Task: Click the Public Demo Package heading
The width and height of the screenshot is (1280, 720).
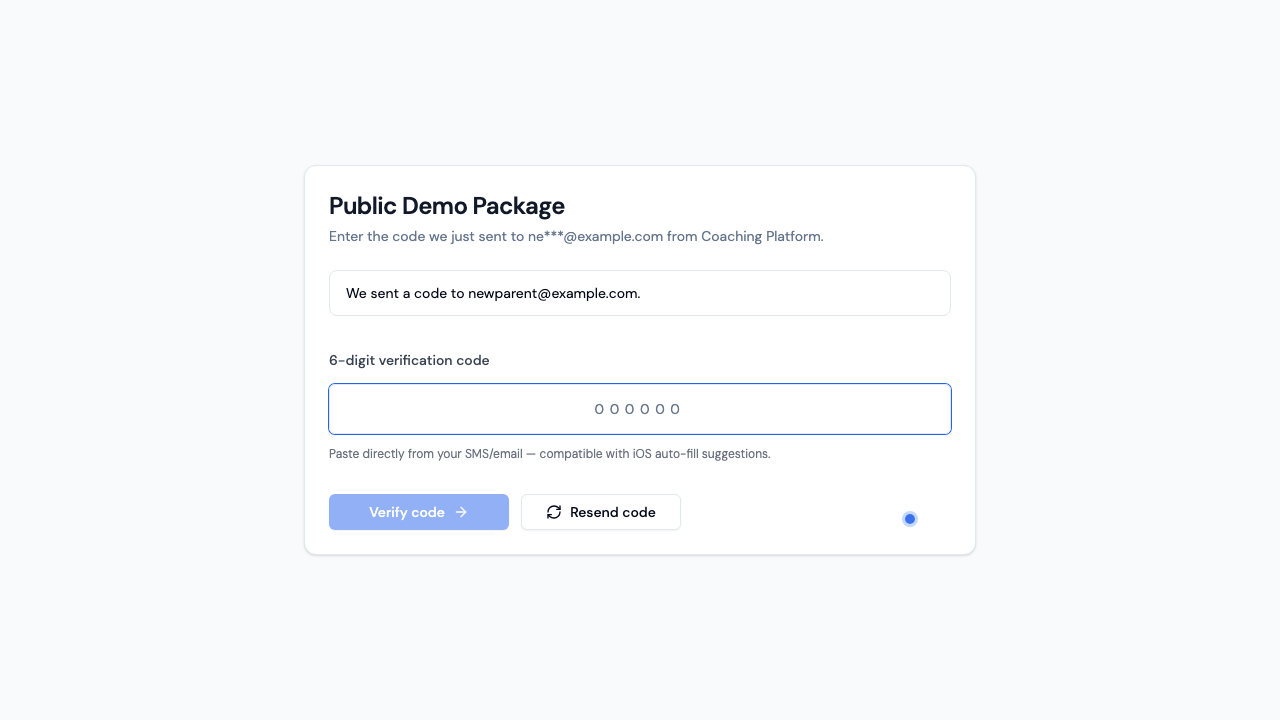Action: [x=446, y=206]
